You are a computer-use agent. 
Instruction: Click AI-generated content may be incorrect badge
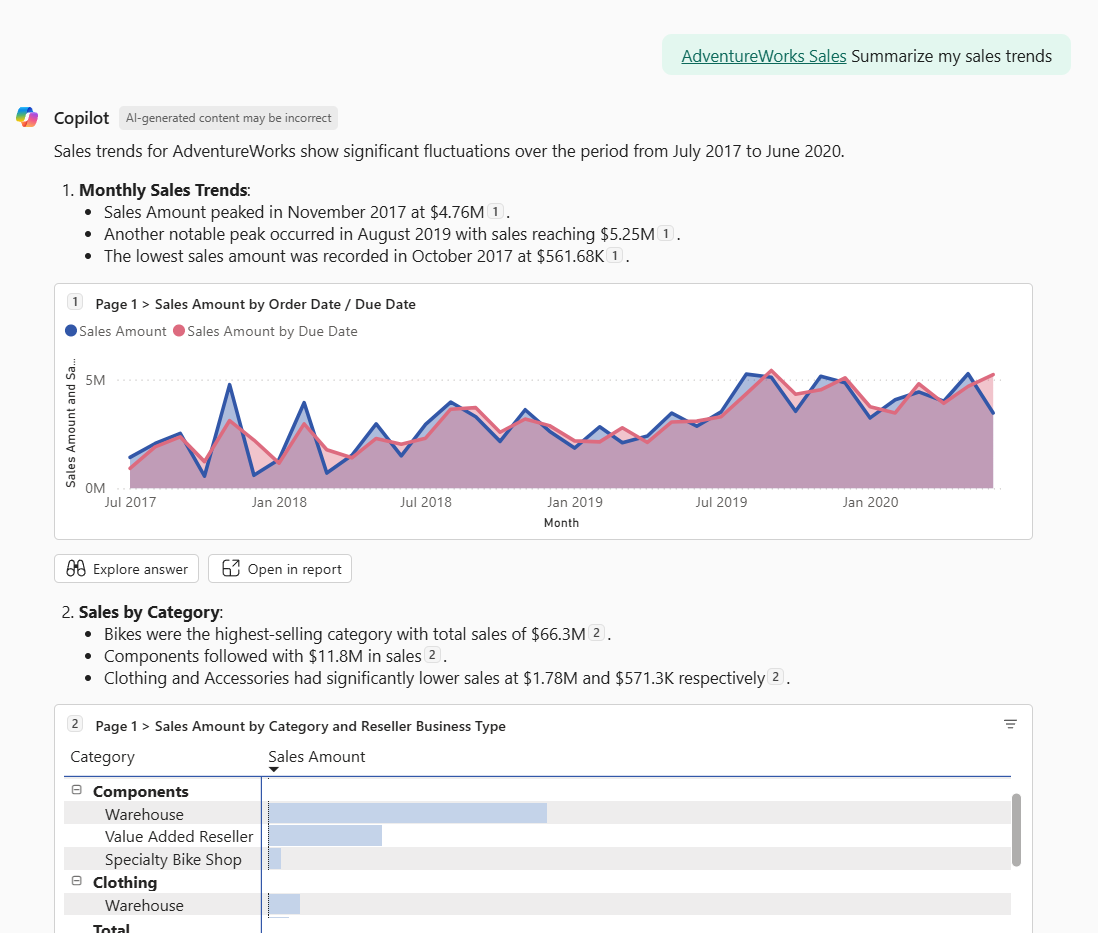[x=228, y=118]
